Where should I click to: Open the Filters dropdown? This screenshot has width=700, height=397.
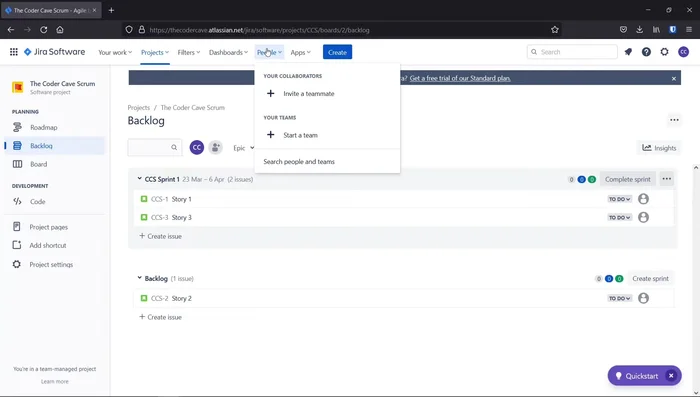[x=188, y=52]
